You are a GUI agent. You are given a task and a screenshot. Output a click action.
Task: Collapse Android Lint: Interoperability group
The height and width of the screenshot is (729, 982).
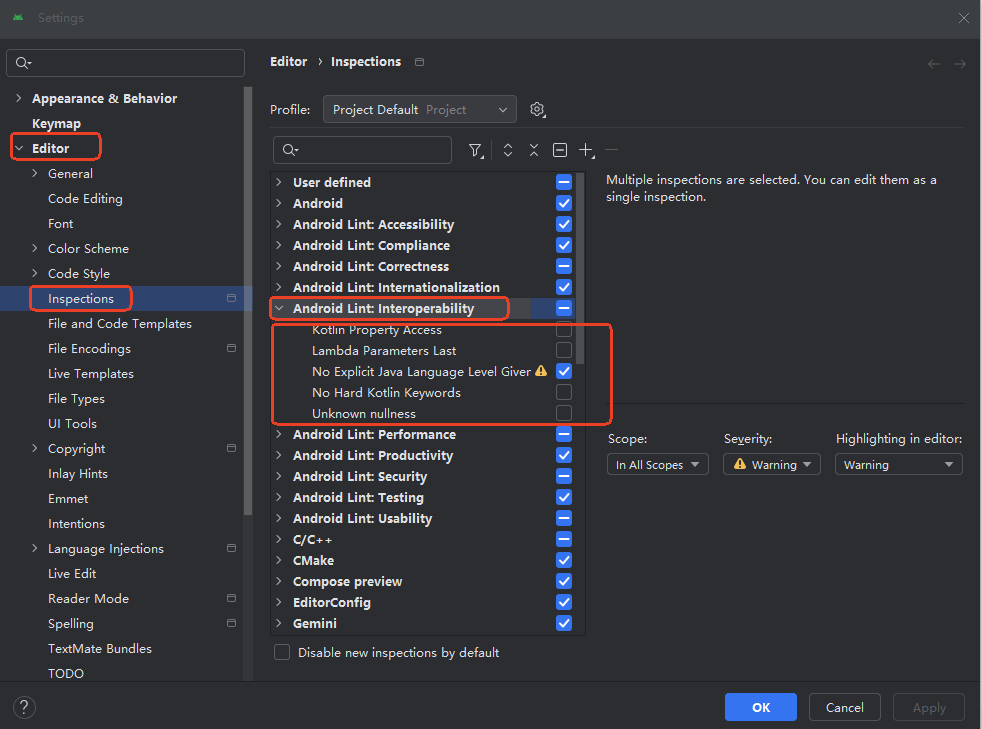click(x=279, y=308)
